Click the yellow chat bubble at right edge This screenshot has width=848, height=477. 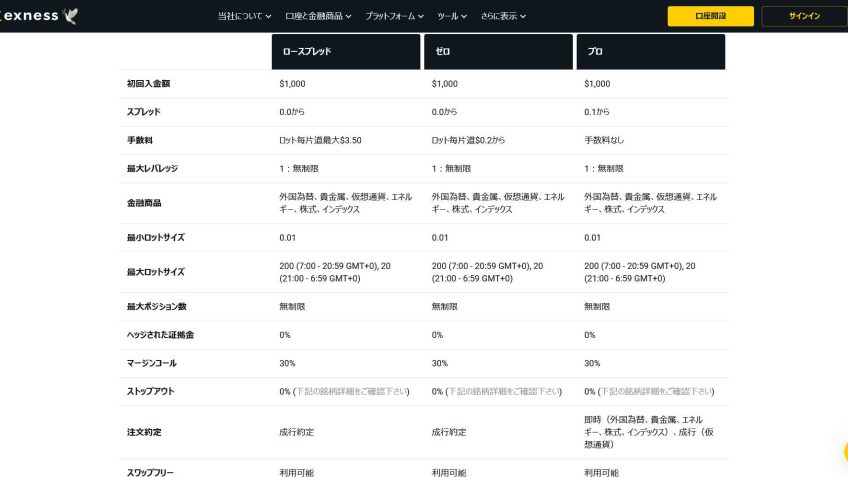843,451
